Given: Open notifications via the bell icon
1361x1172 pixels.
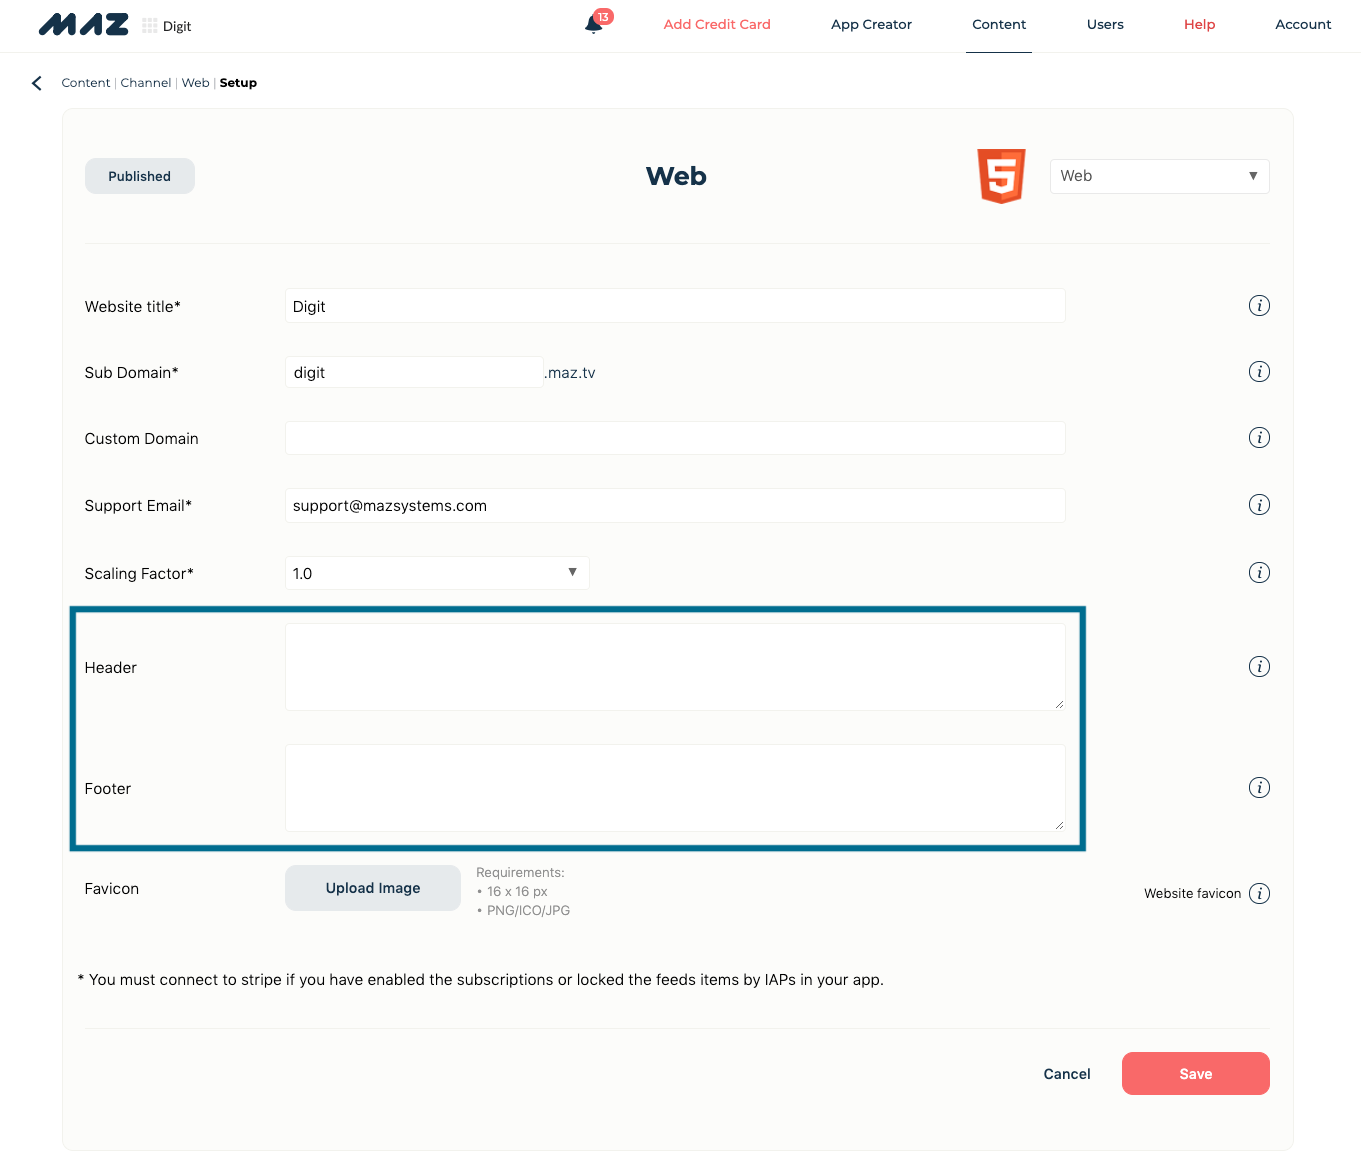Looking at the screenshot, I should tap(594, 24).
